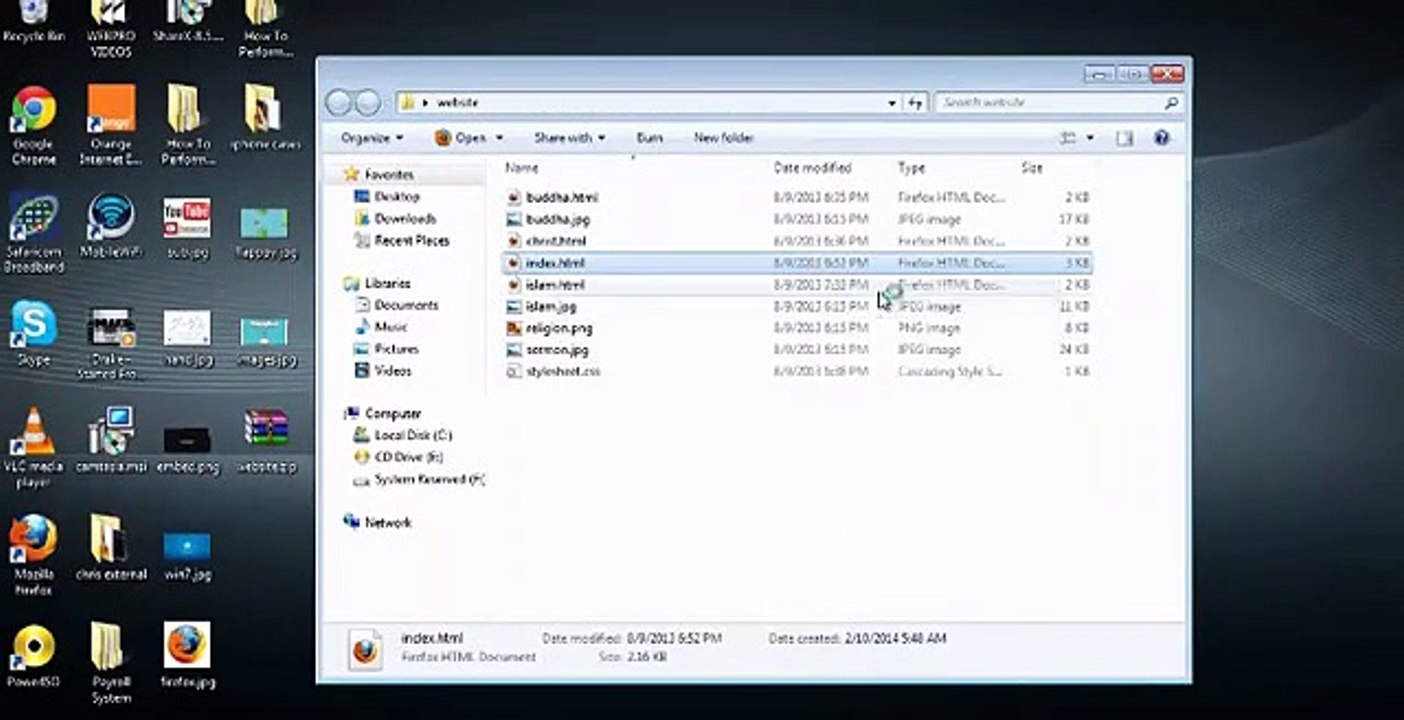Select the buddha.jpg file name

click(558, 219)
